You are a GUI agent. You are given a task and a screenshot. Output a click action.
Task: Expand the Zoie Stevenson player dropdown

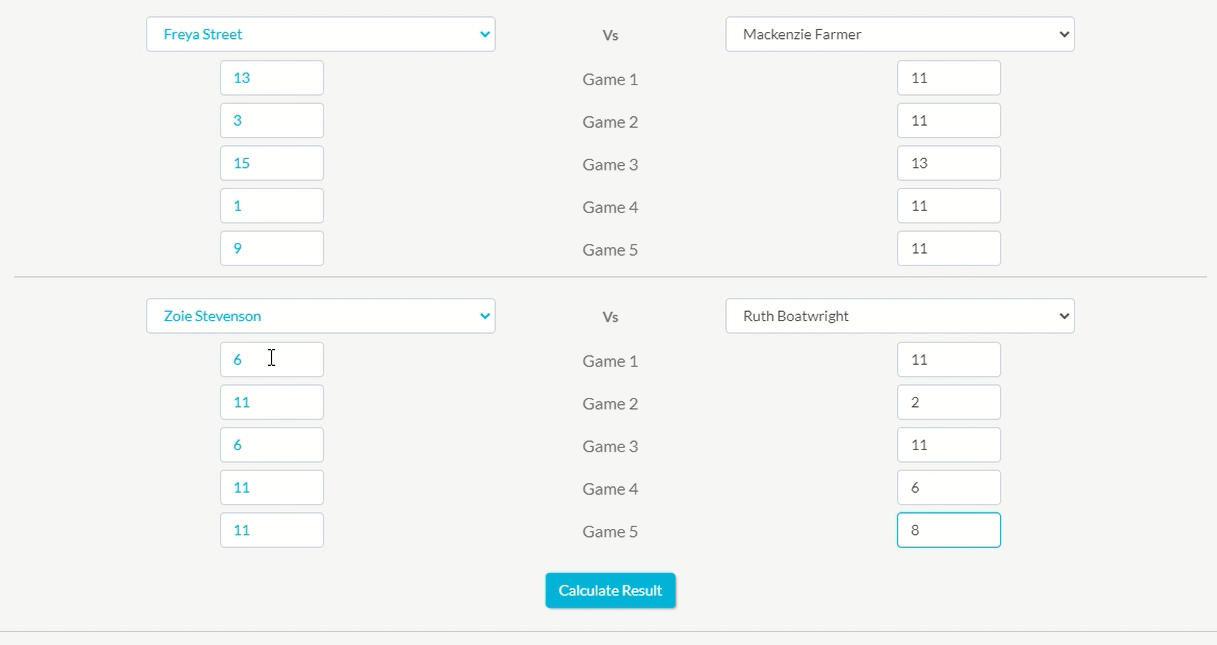pyautogui.click(x=320, y=316)
